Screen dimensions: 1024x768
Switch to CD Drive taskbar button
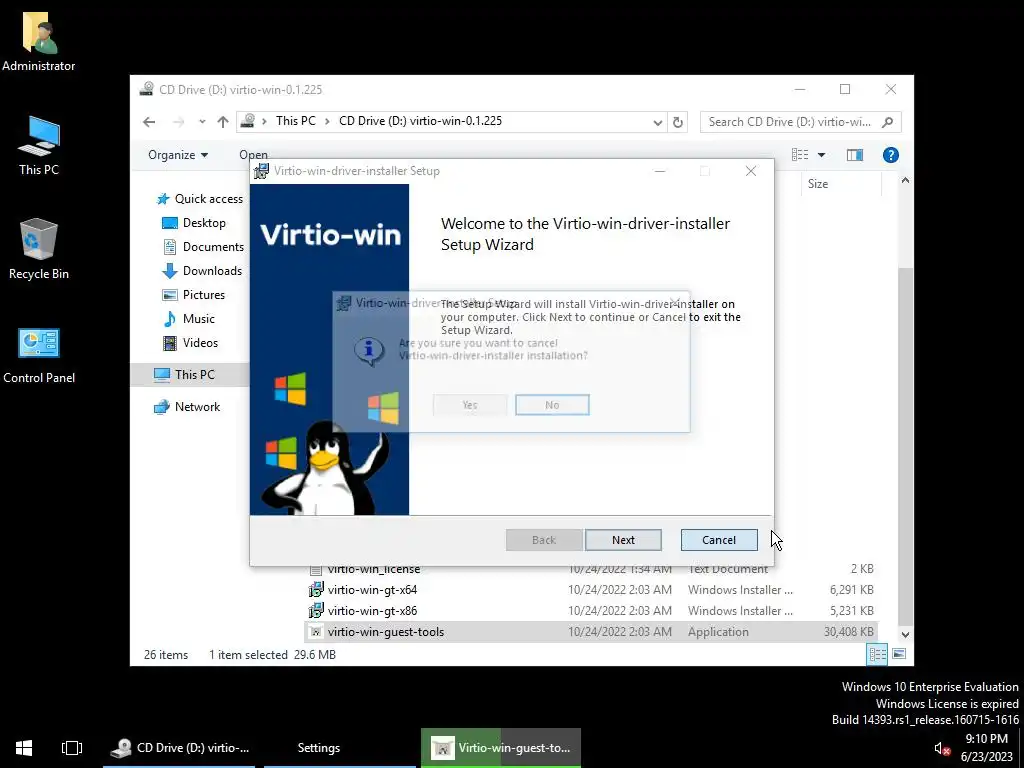pos(180,748)
